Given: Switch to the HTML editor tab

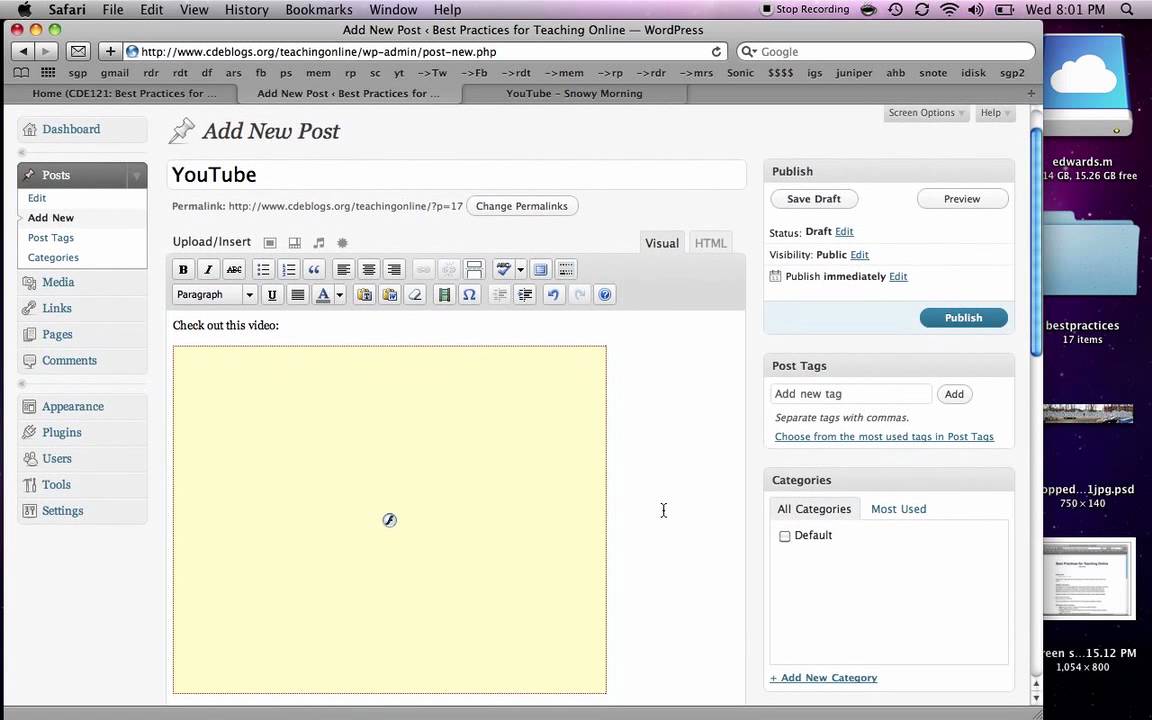Looking at the screenshot, I should [x=710, y=243].
